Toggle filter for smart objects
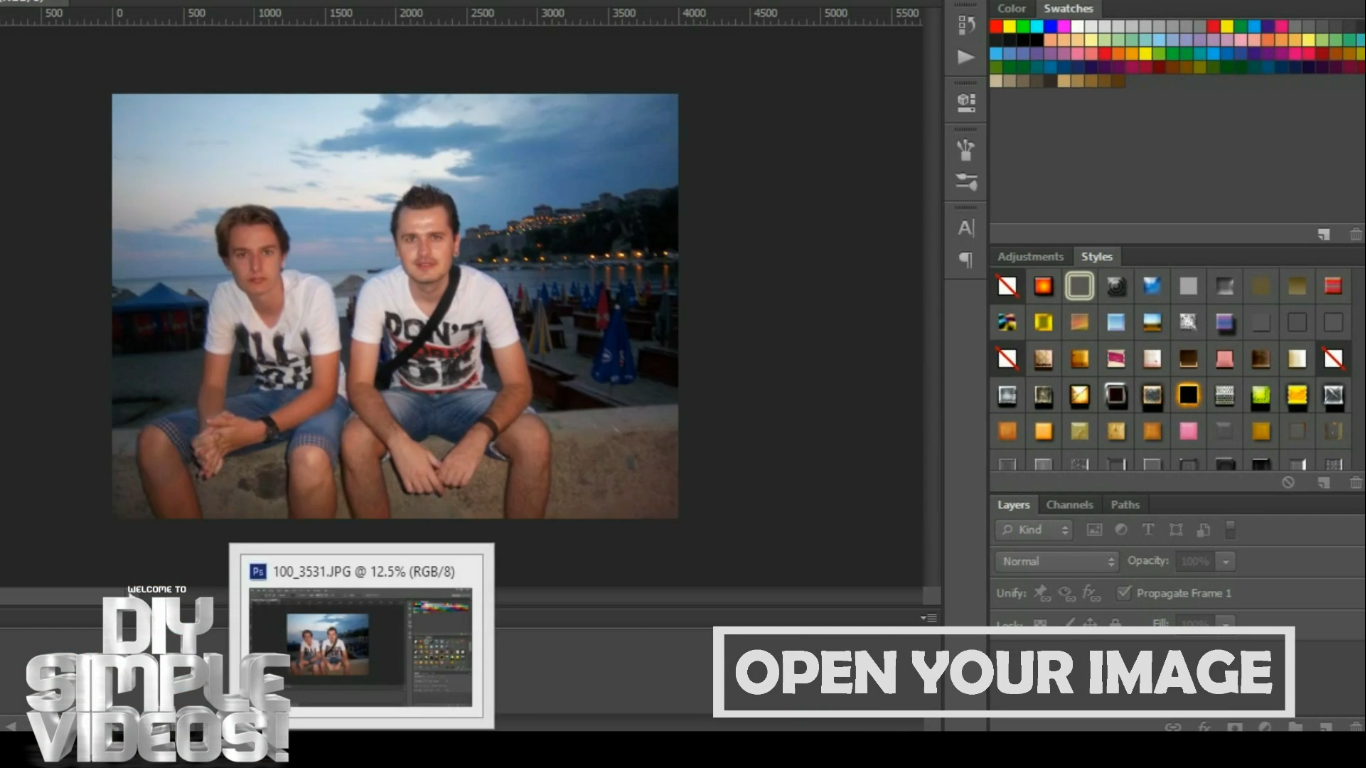This screenshot has height=768, width=1366. tap(1203, 530)
